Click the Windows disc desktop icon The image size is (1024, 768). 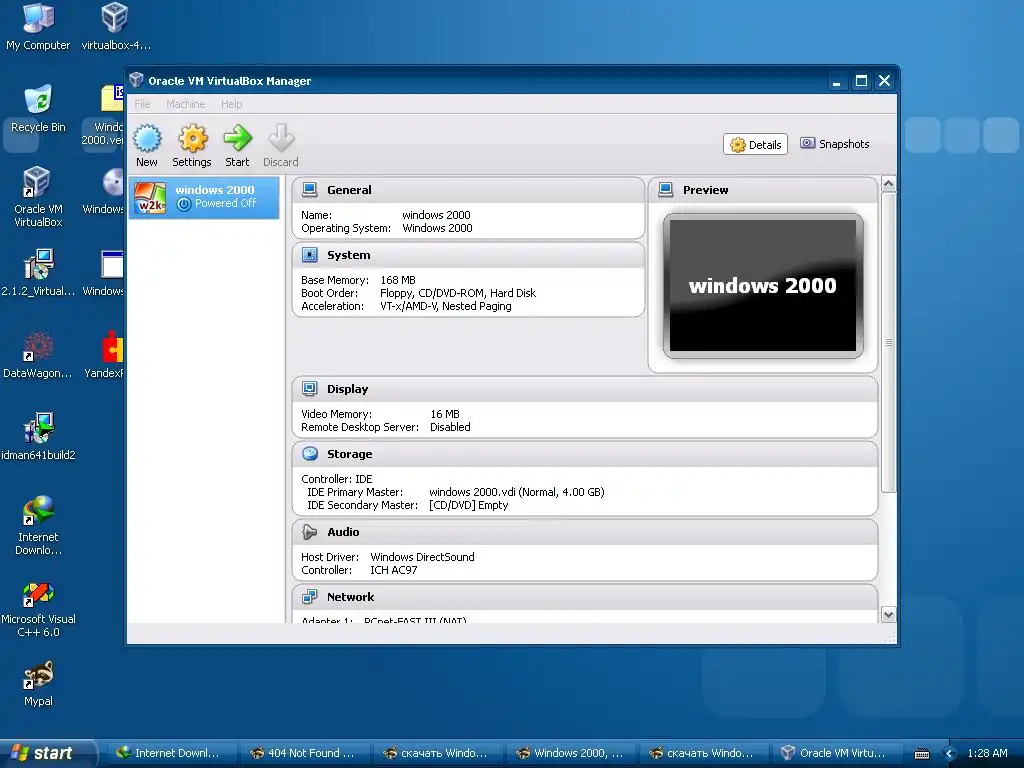coord(104,191)
